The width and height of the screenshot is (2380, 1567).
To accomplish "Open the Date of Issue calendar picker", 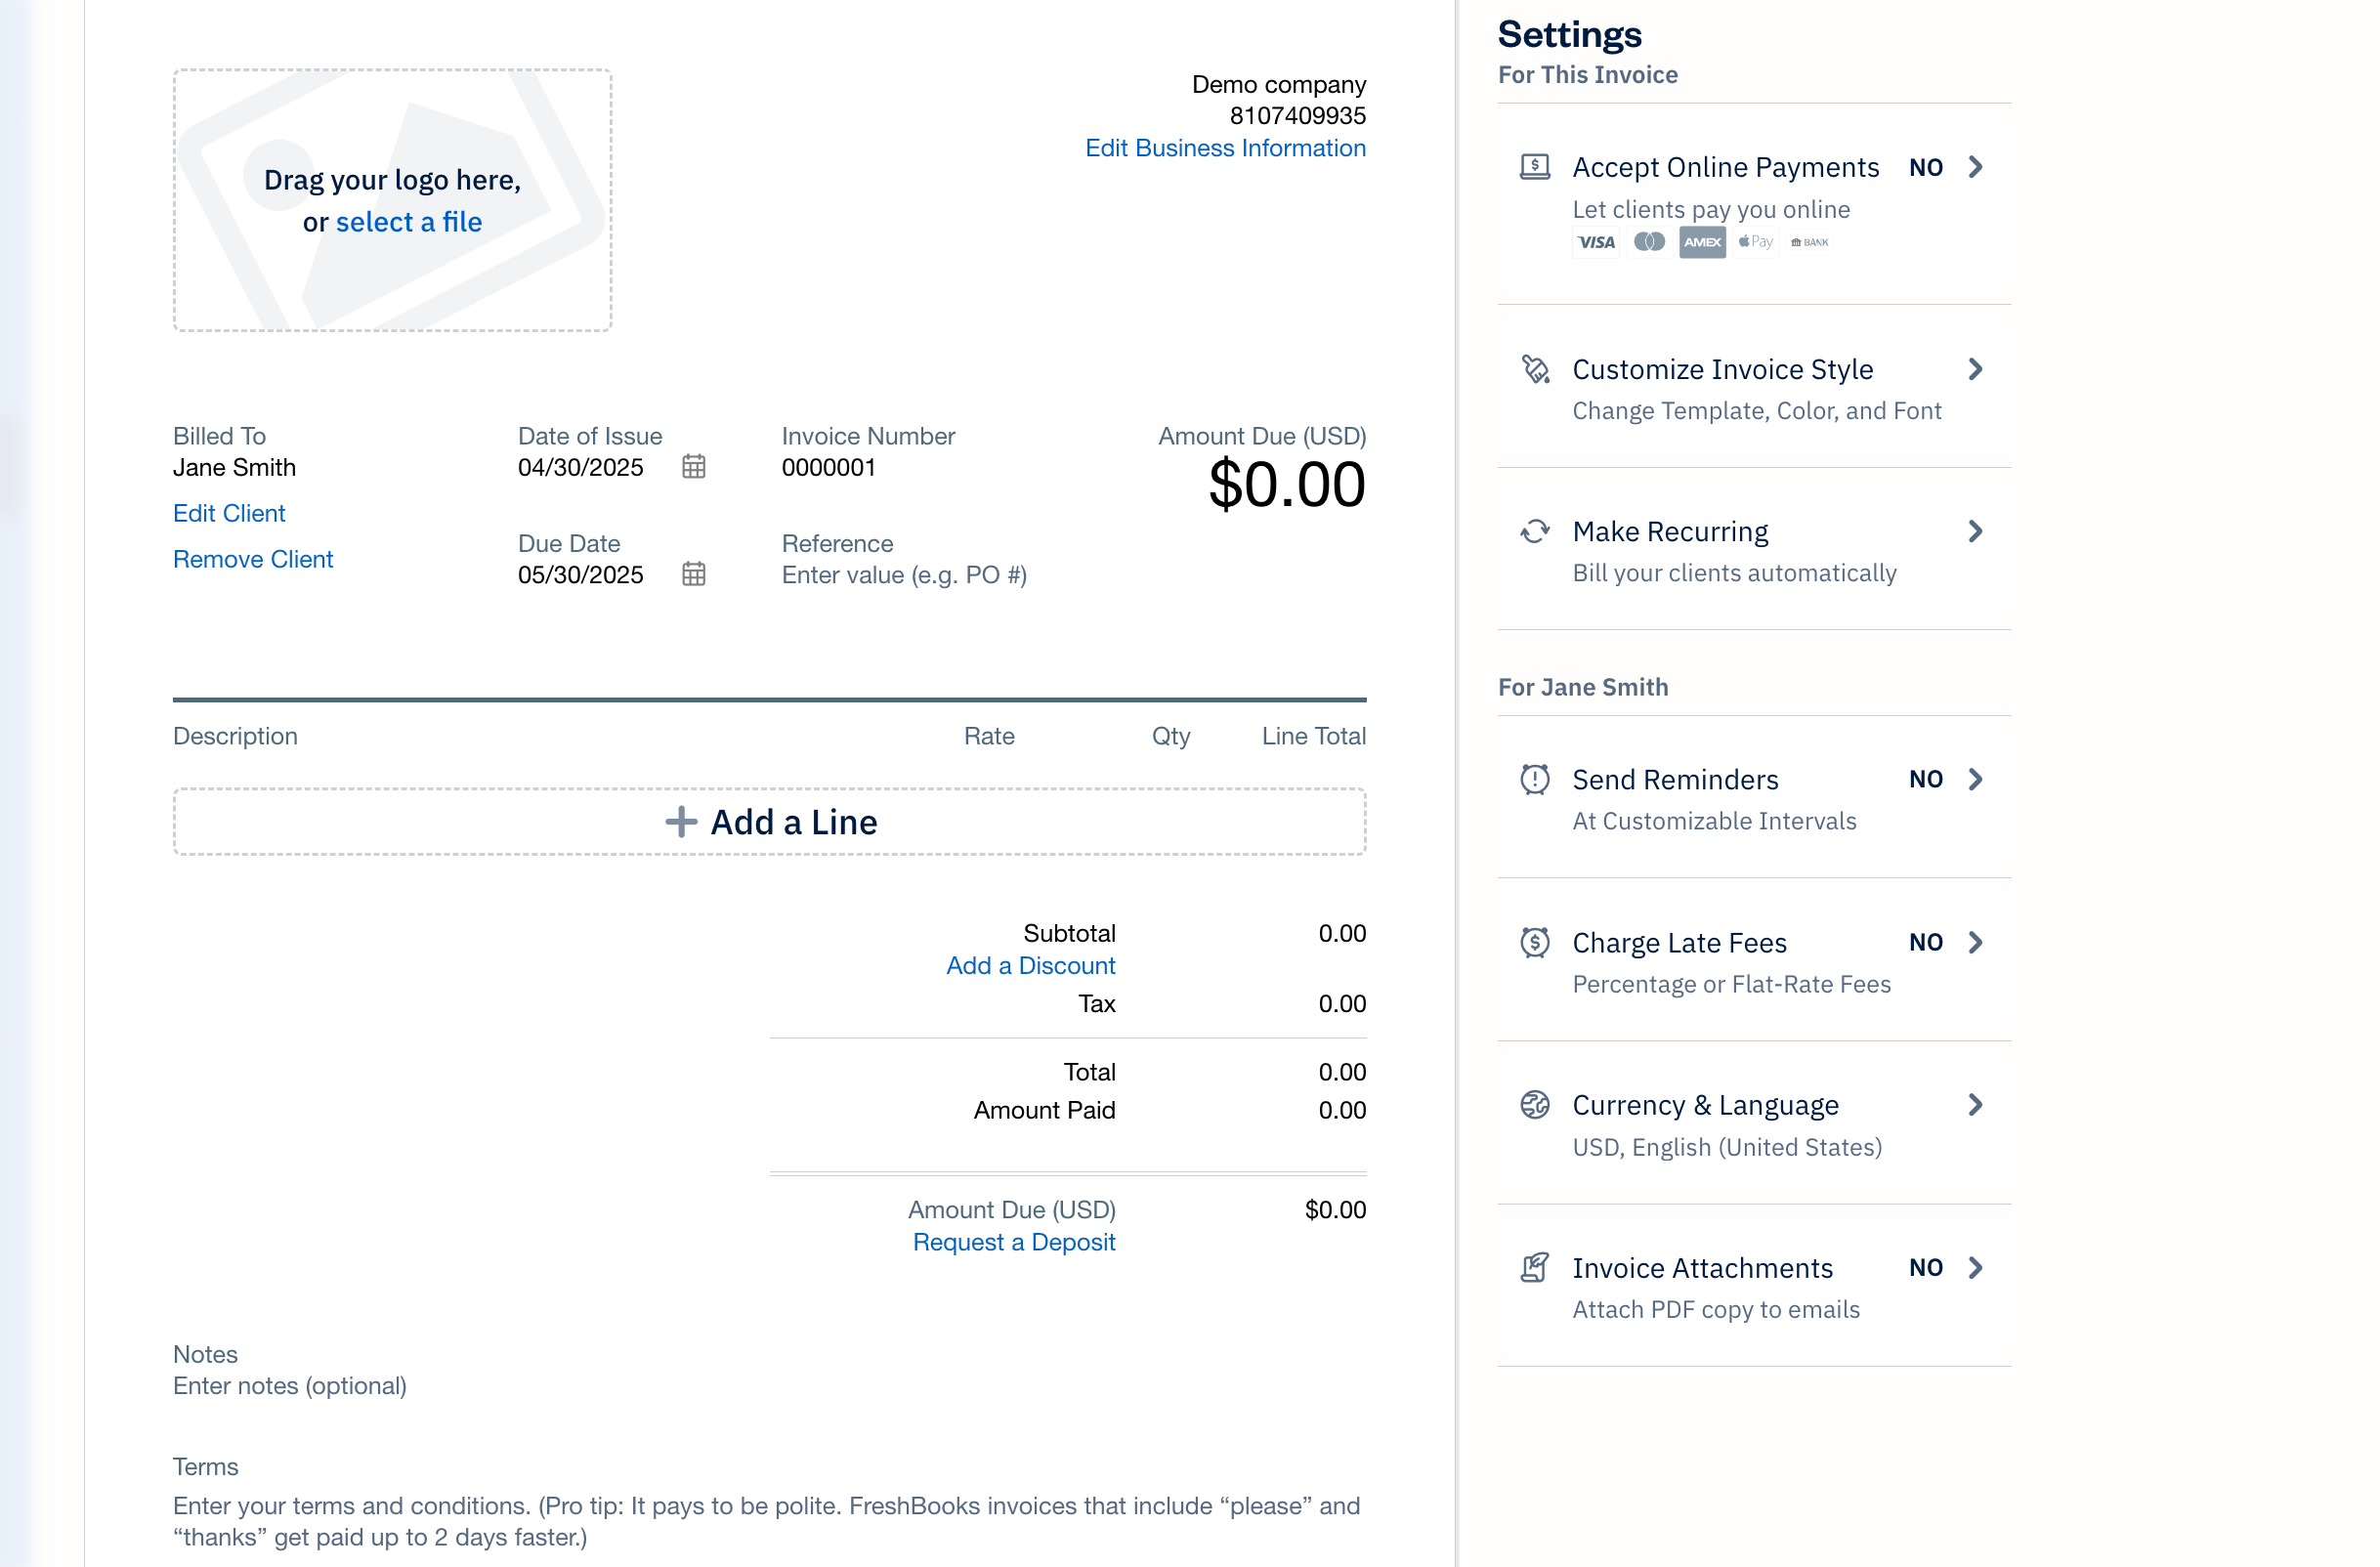I will click(694, 466).
